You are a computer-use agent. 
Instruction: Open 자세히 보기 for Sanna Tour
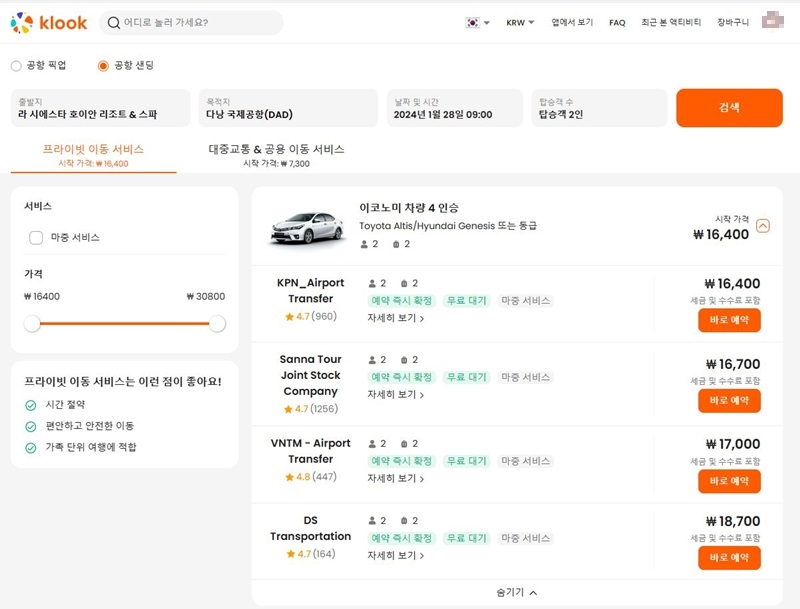point(396,395)
